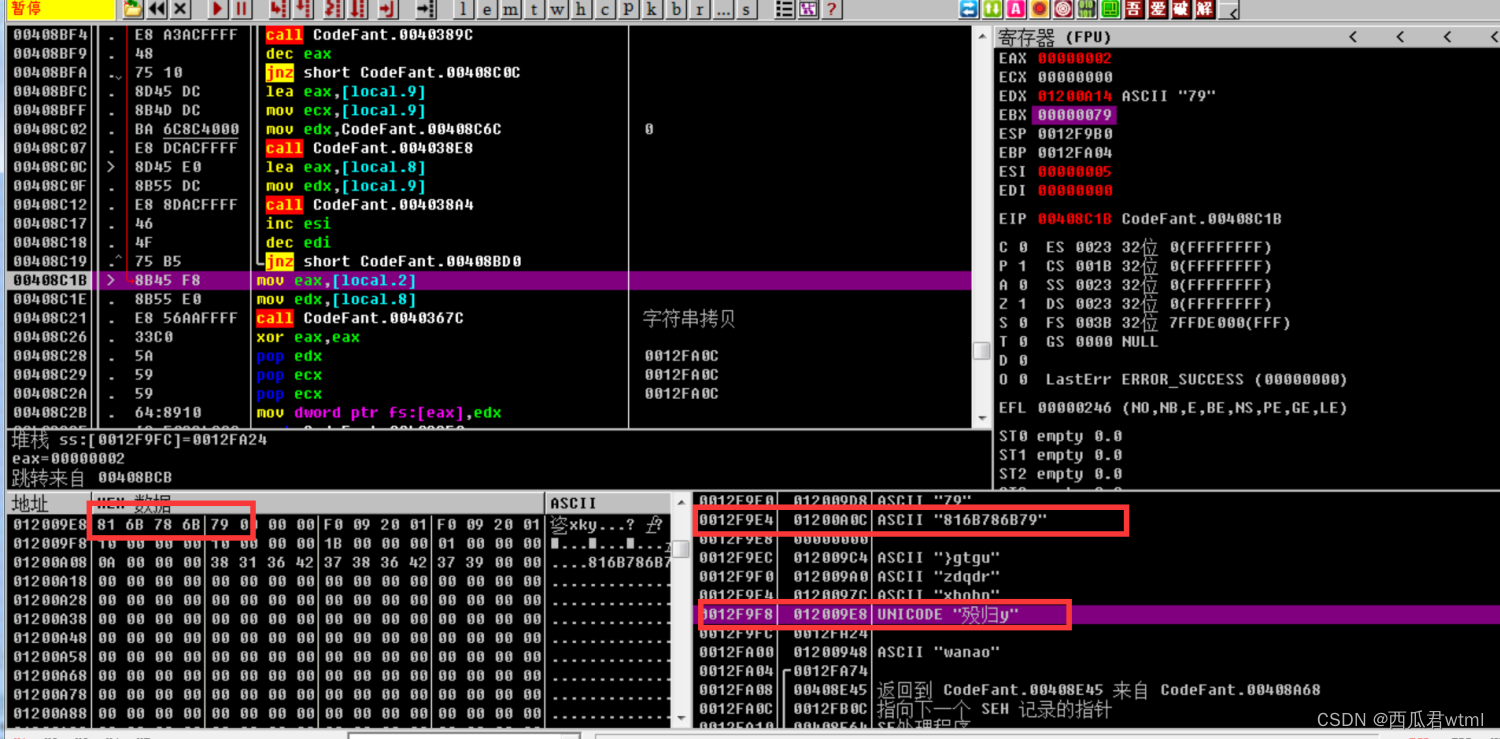This screenshot has height=739, width=1500.
Task: Click the green binary 010 plugin icon
Action: [1085, 11]
